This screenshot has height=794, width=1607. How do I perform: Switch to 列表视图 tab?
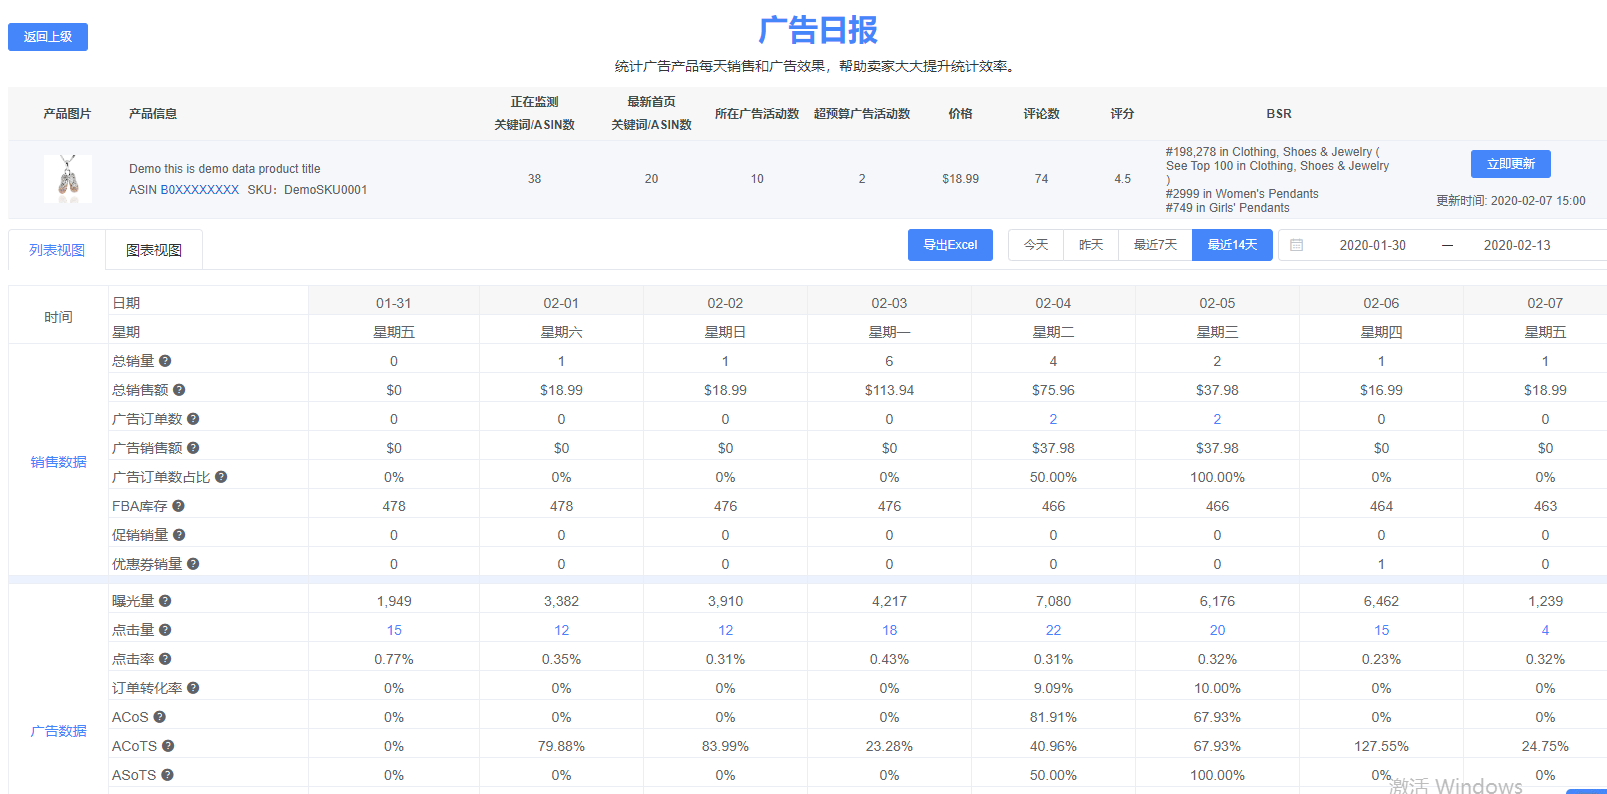[57, 250]
